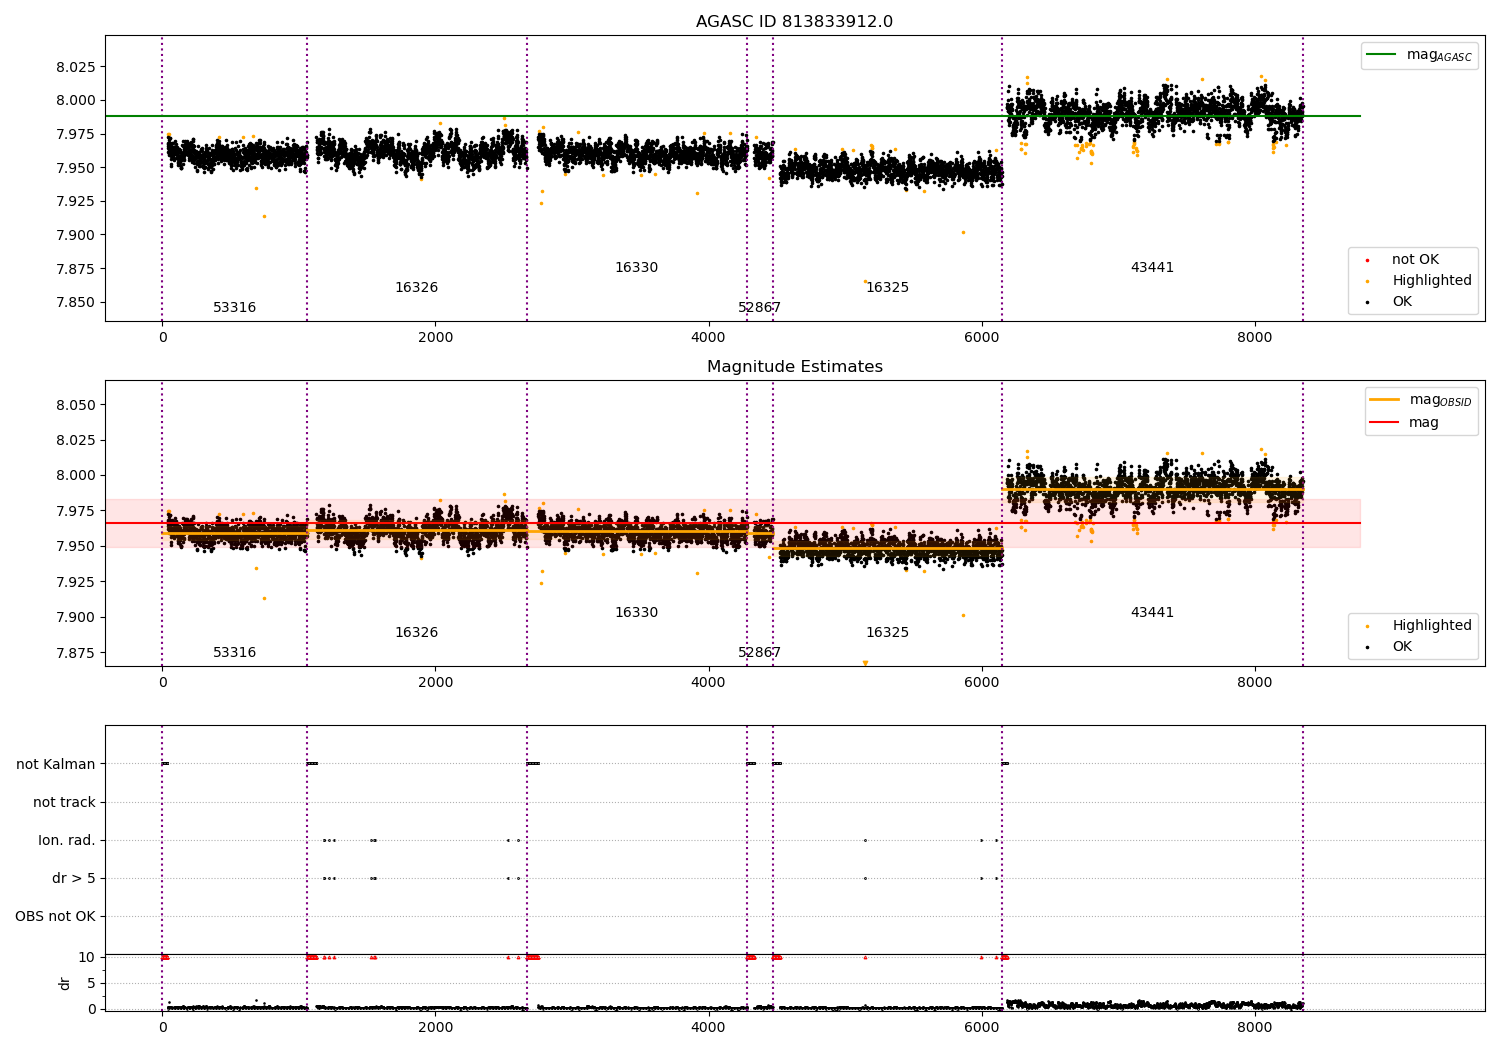Click the 'dr > 5' axis label
1500x1050 pixels.
tap(74, 879)
